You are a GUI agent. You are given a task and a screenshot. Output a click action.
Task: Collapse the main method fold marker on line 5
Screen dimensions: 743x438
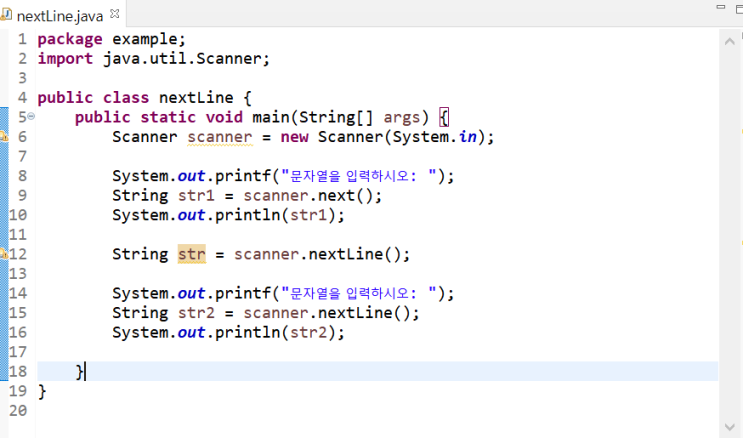click(31, 116)
